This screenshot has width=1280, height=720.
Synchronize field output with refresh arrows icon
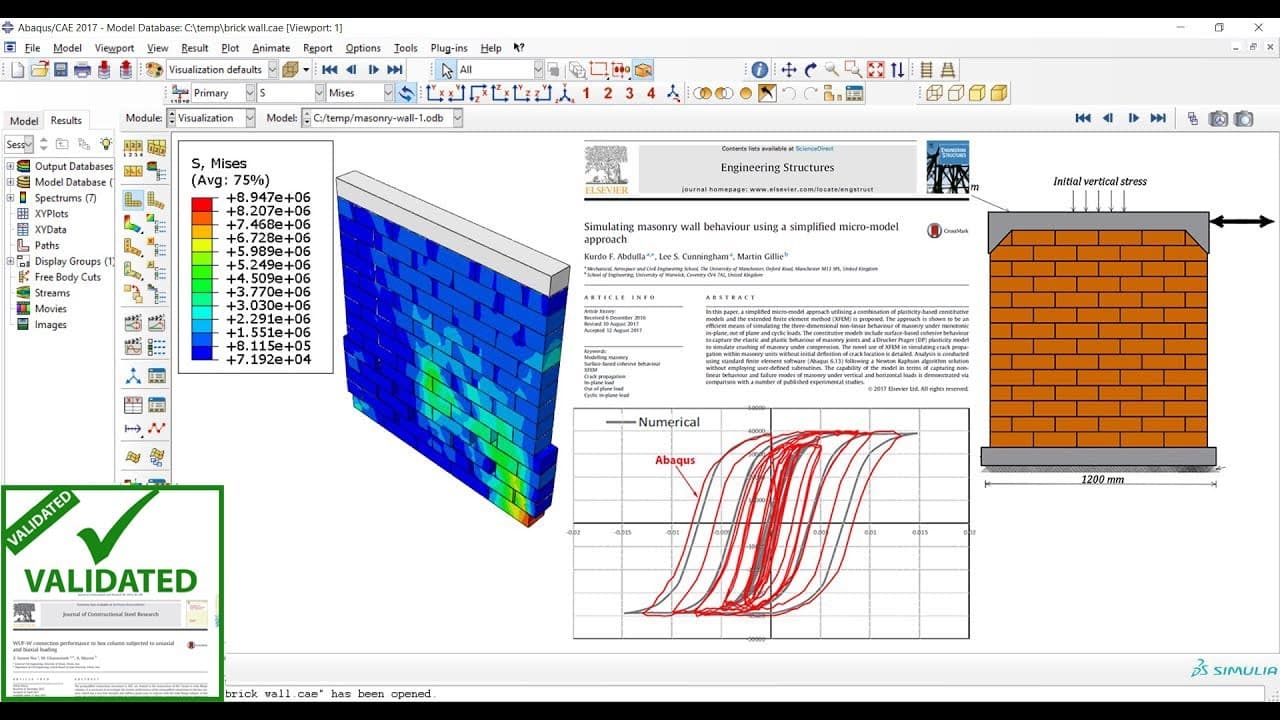pos(406,93)
